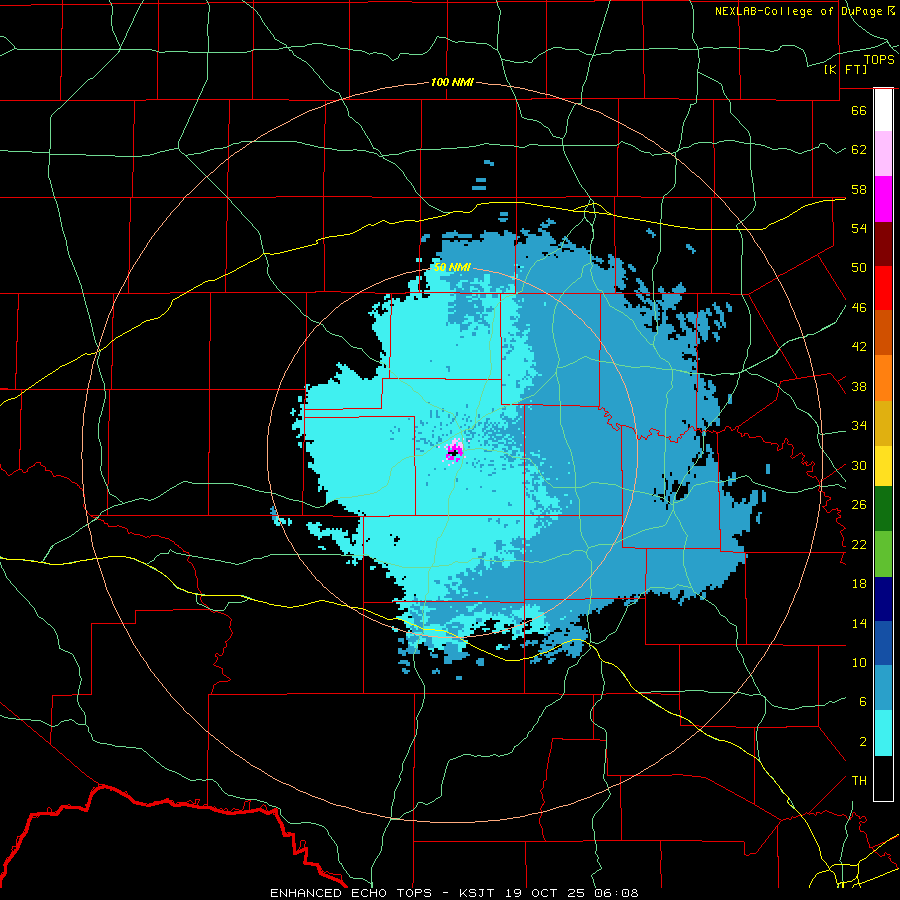
Task: Click the 22 value on the scale
Action: coord(859,544)
